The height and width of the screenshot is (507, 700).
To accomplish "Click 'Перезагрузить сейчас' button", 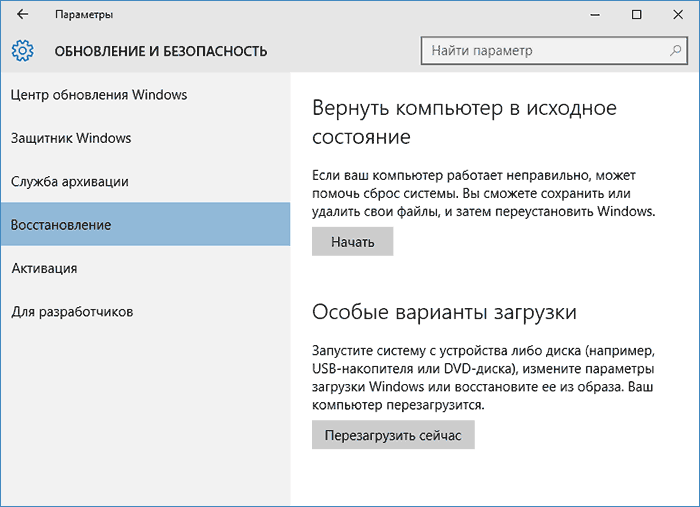I will coord(393,435).
